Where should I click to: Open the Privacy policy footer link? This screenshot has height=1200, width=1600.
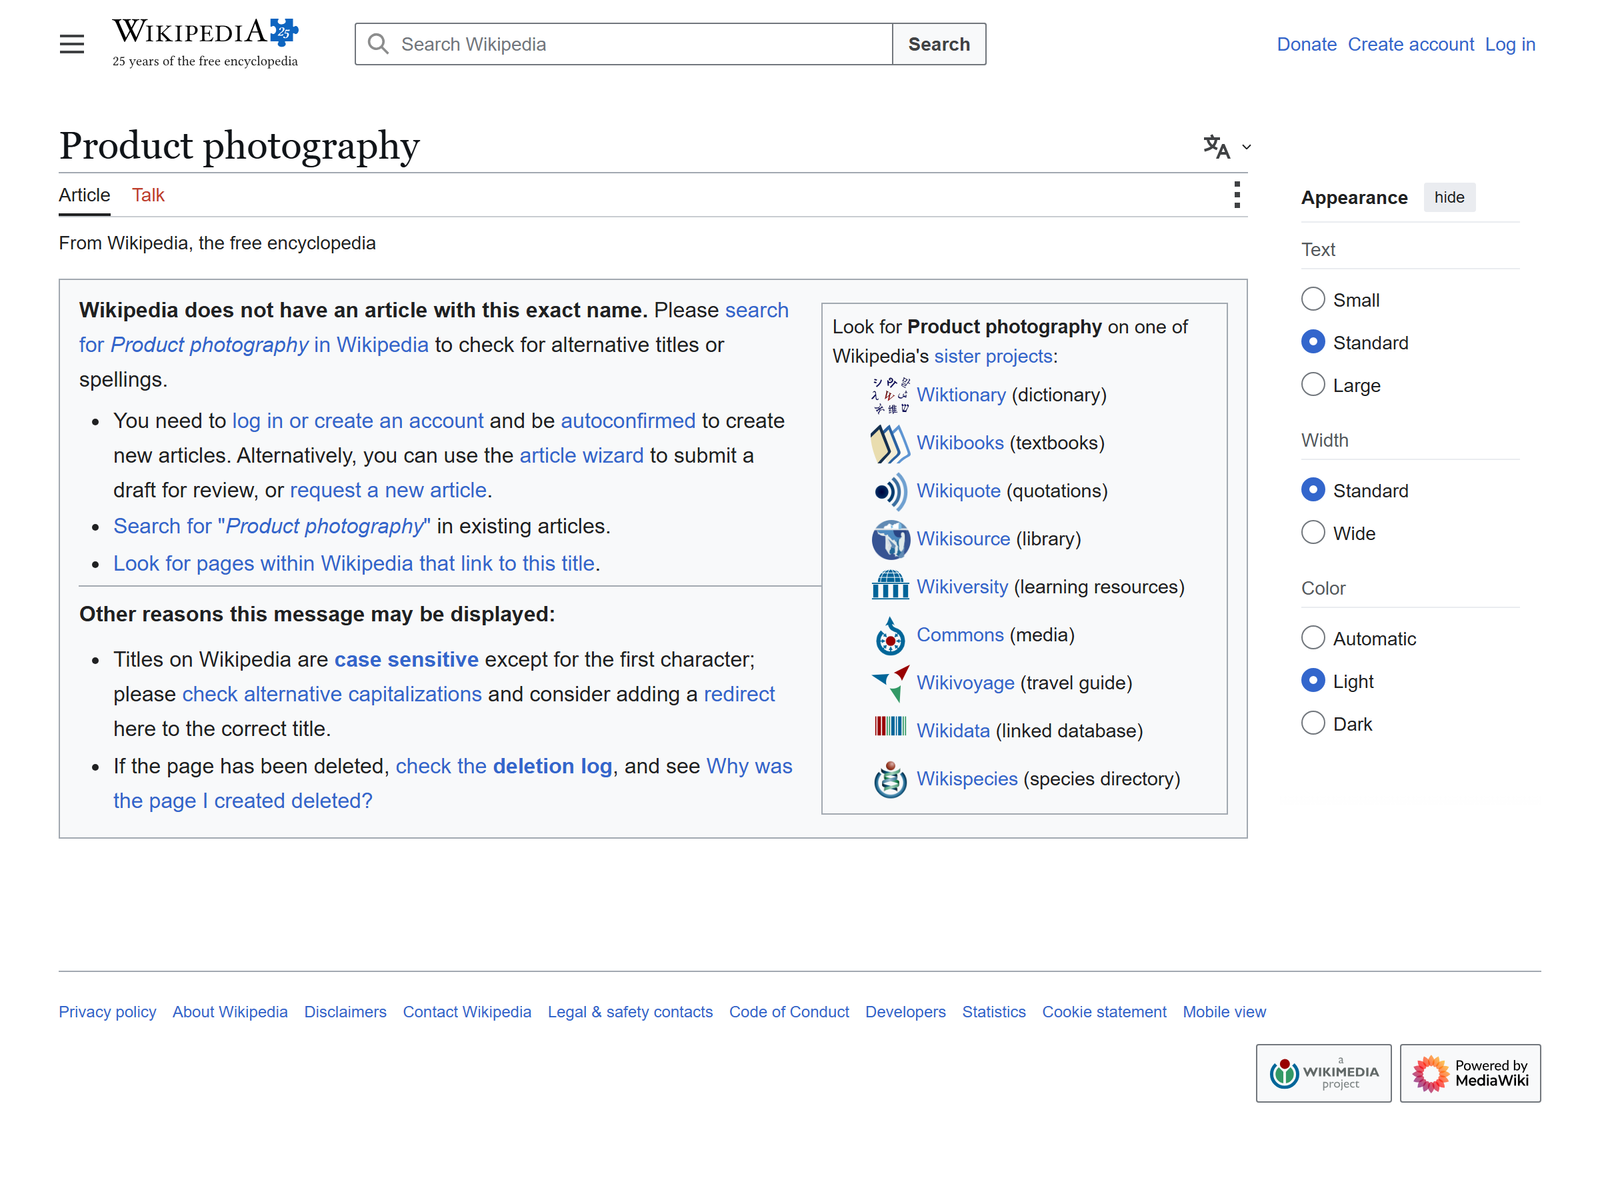pyautogui.click(x=108, y=1012)
